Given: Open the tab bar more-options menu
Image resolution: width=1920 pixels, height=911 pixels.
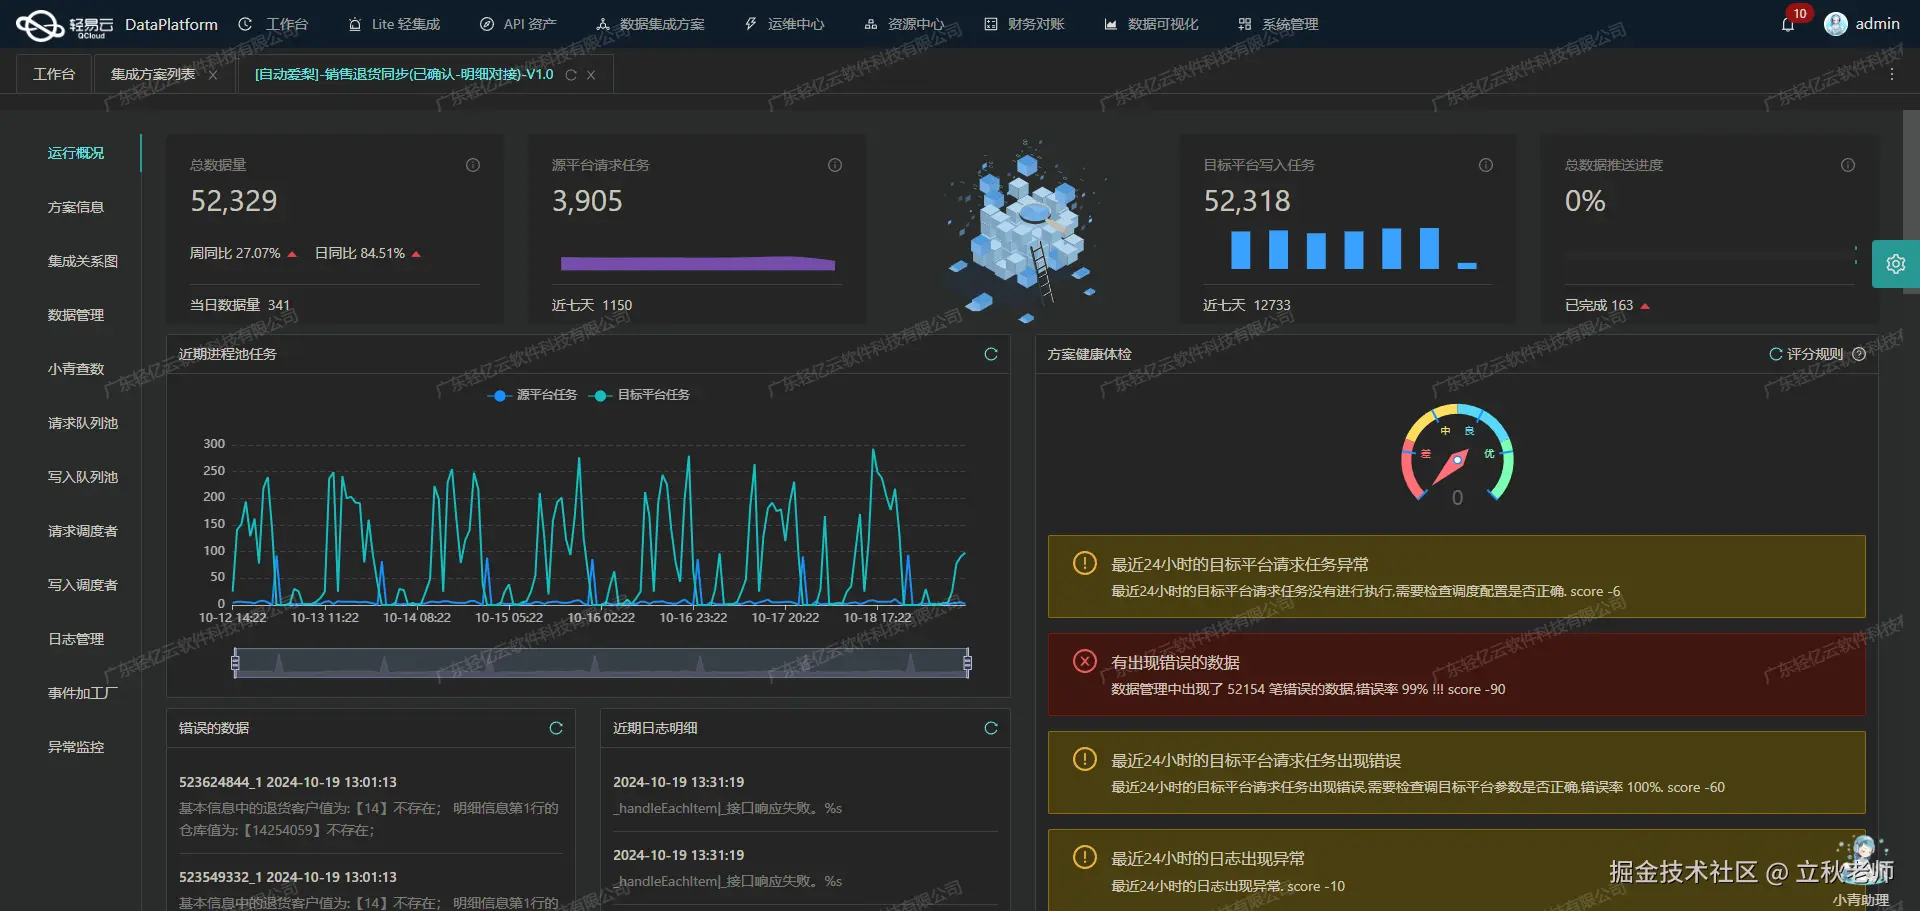Looking at the screenshot, I should pos(1892,75).
